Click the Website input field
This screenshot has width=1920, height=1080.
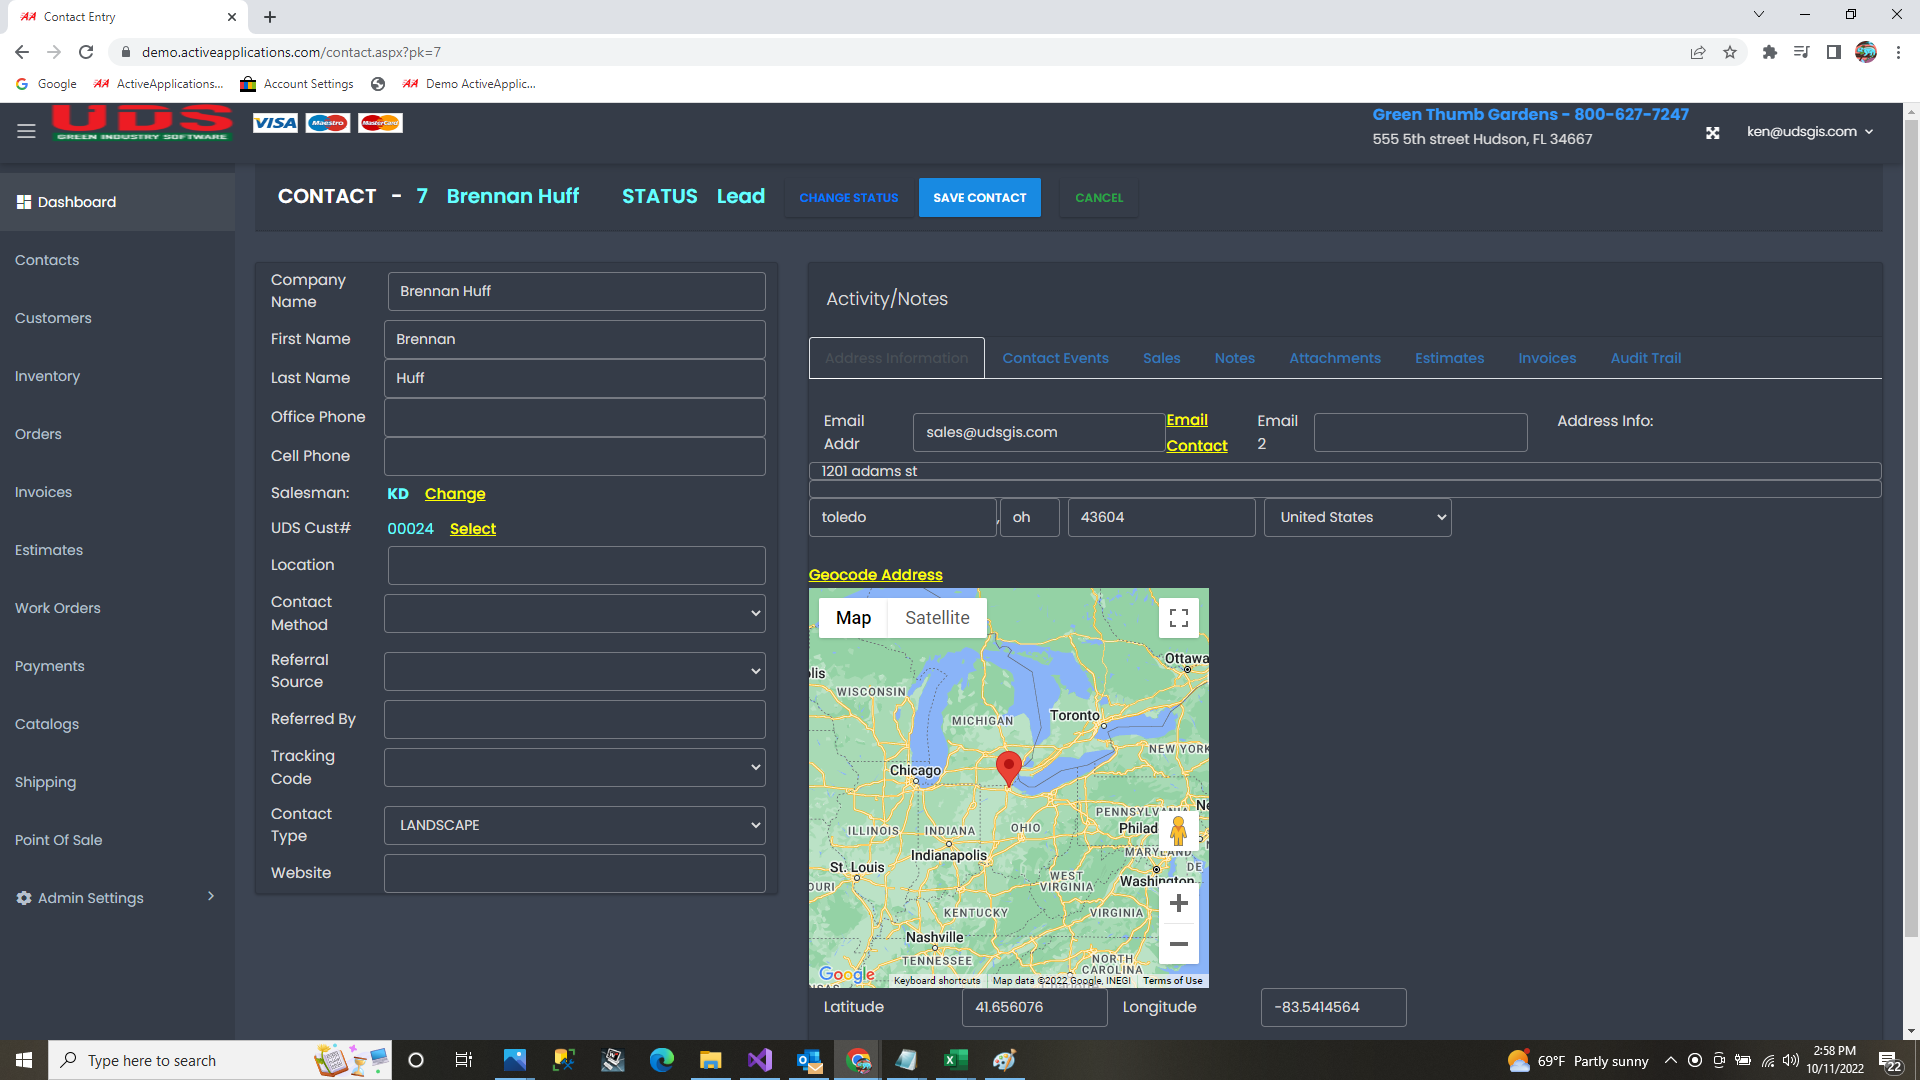point(575,873)
